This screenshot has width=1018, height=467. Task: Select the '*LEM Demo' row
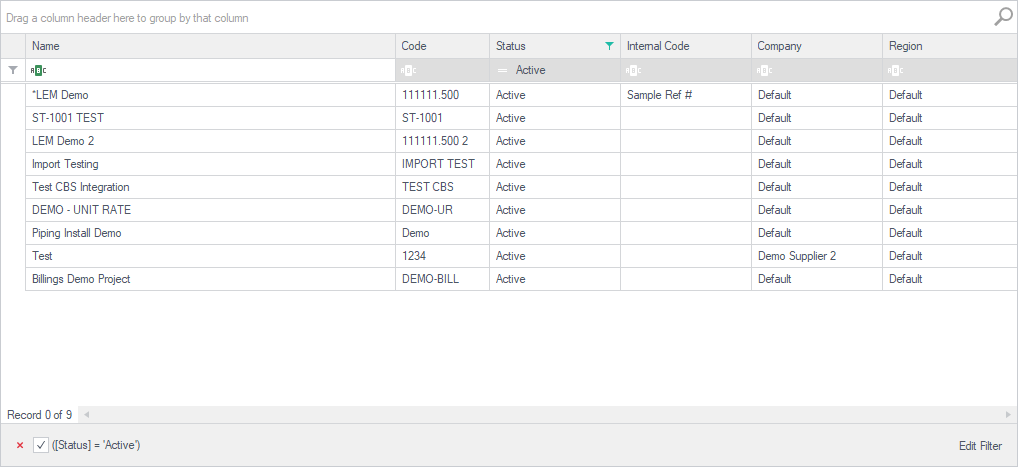click(521, 95)
